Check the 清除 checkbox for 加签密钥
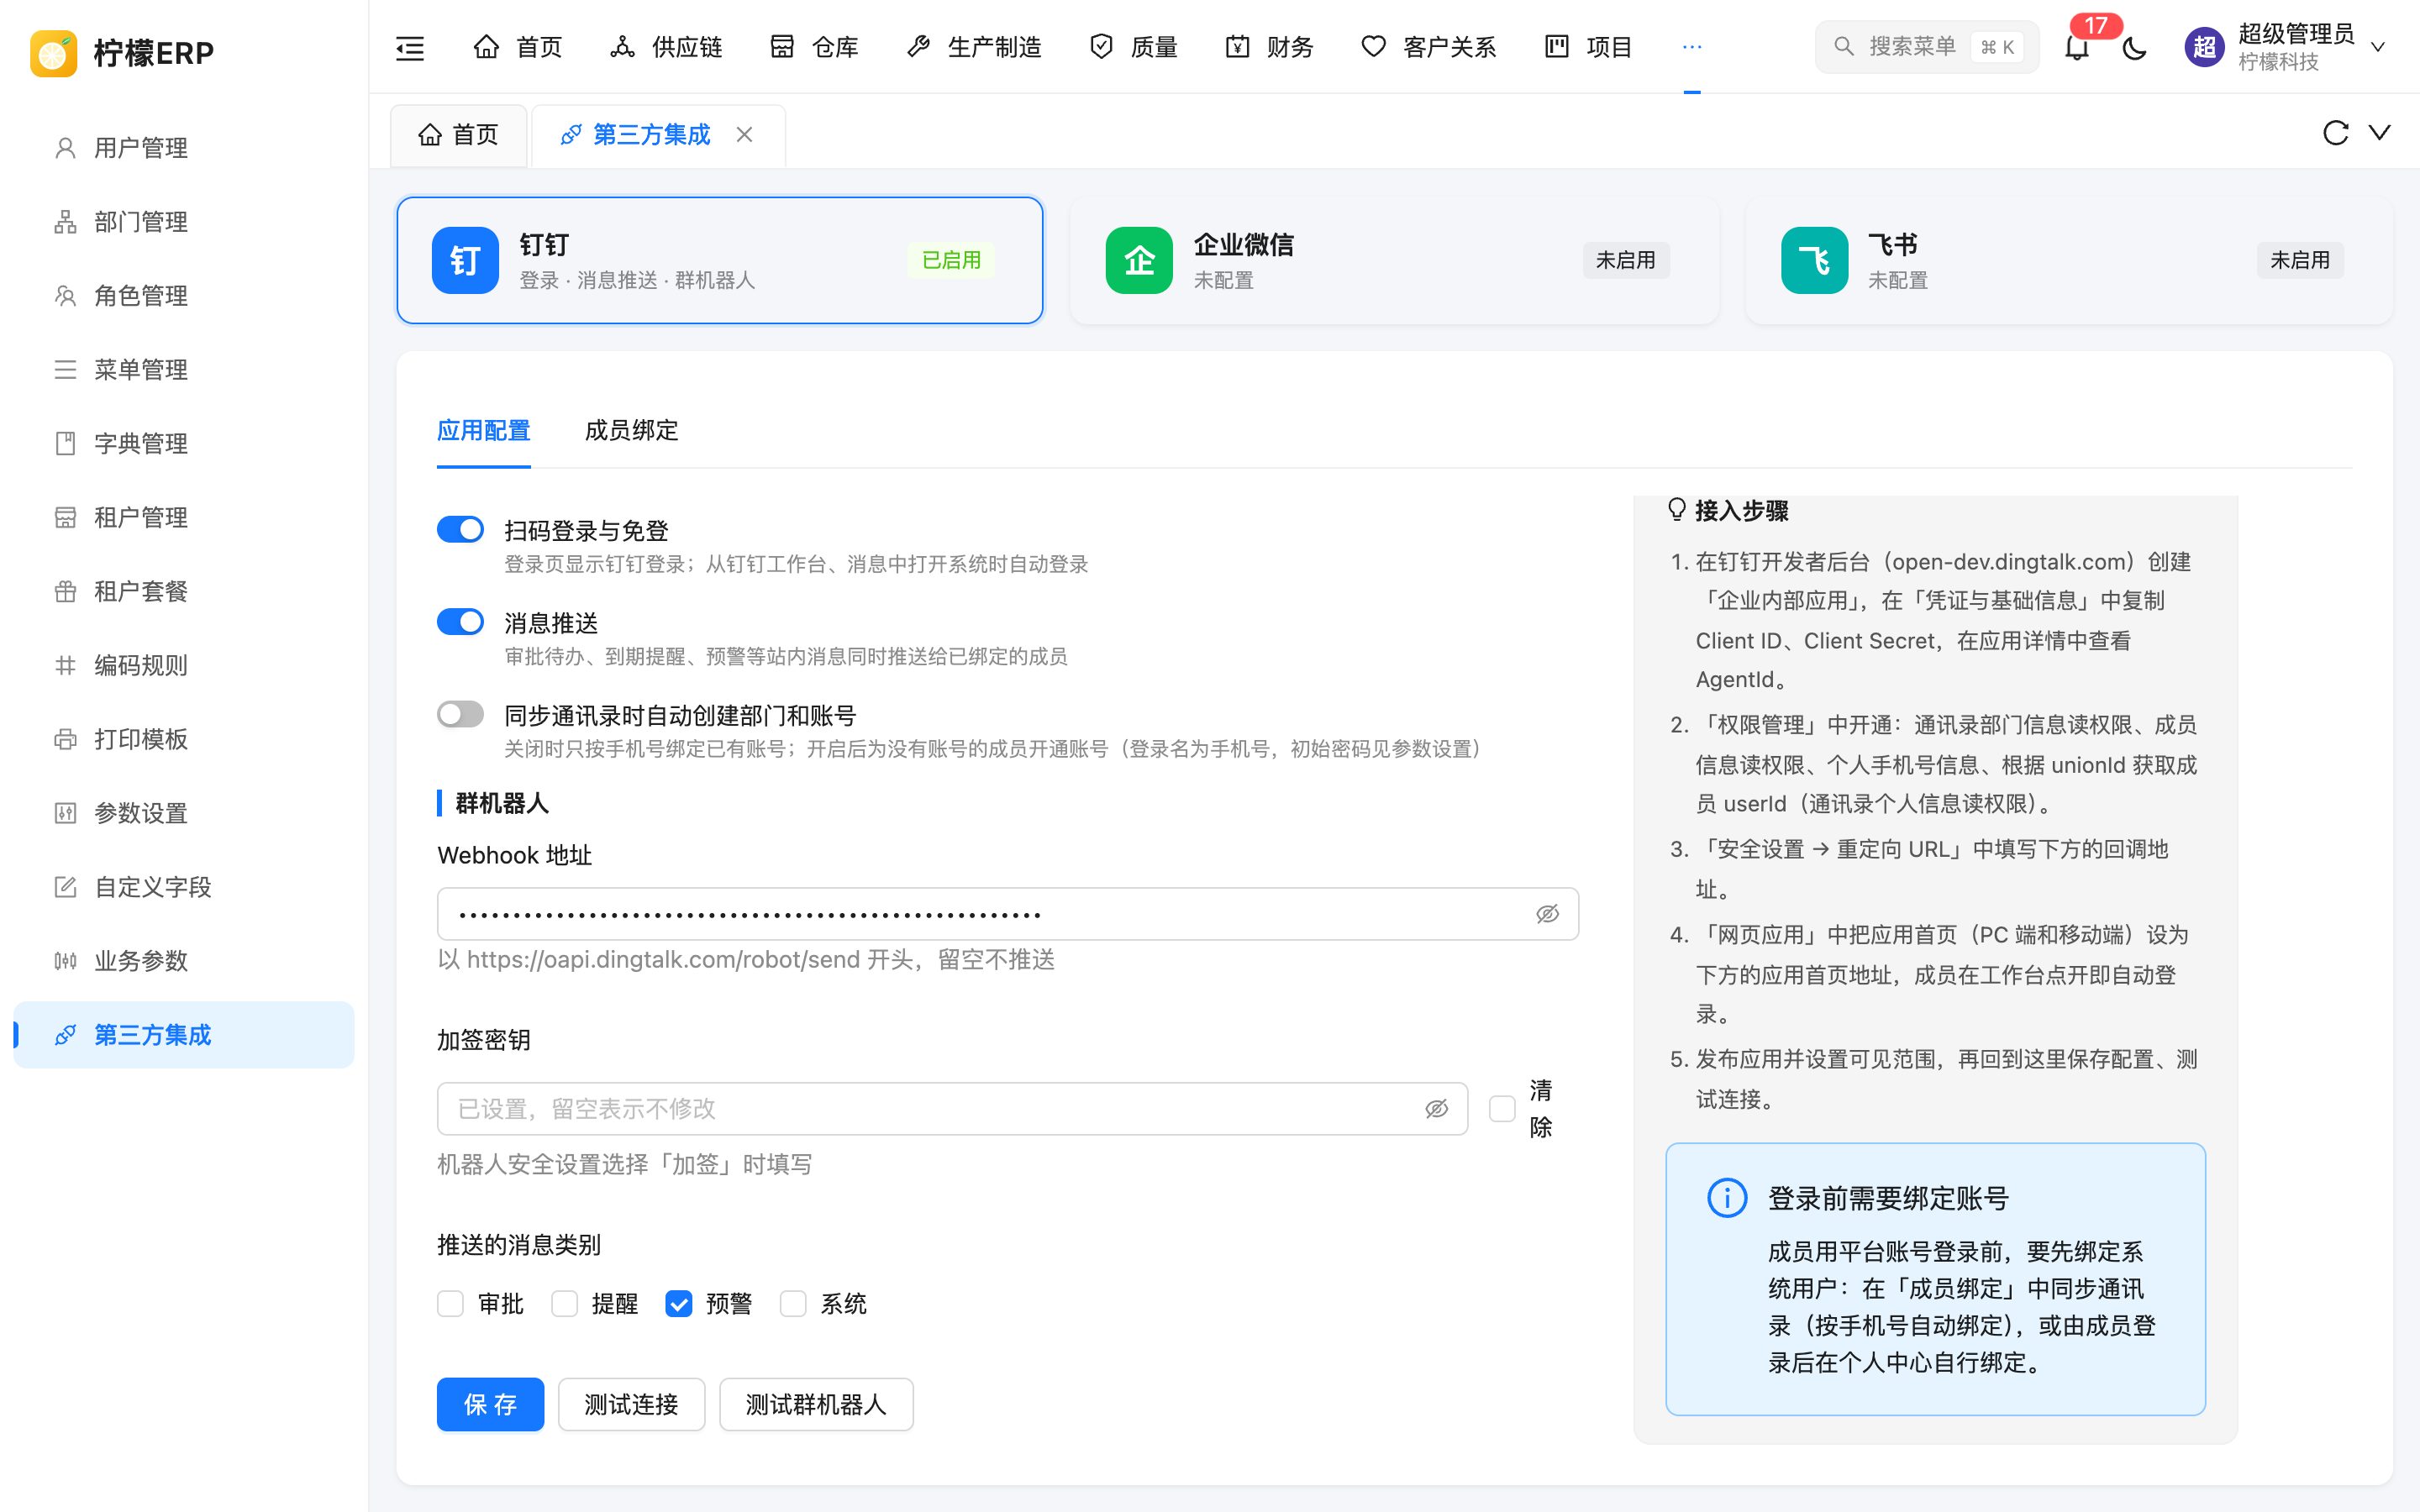 pyautogui.click(x=1502, y=1108)
